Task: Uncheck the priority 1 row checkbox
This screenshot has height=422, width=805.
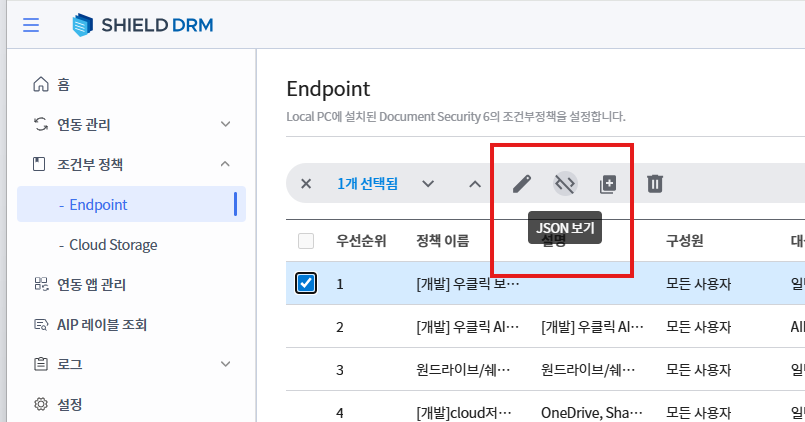Action: click(306, 283)
